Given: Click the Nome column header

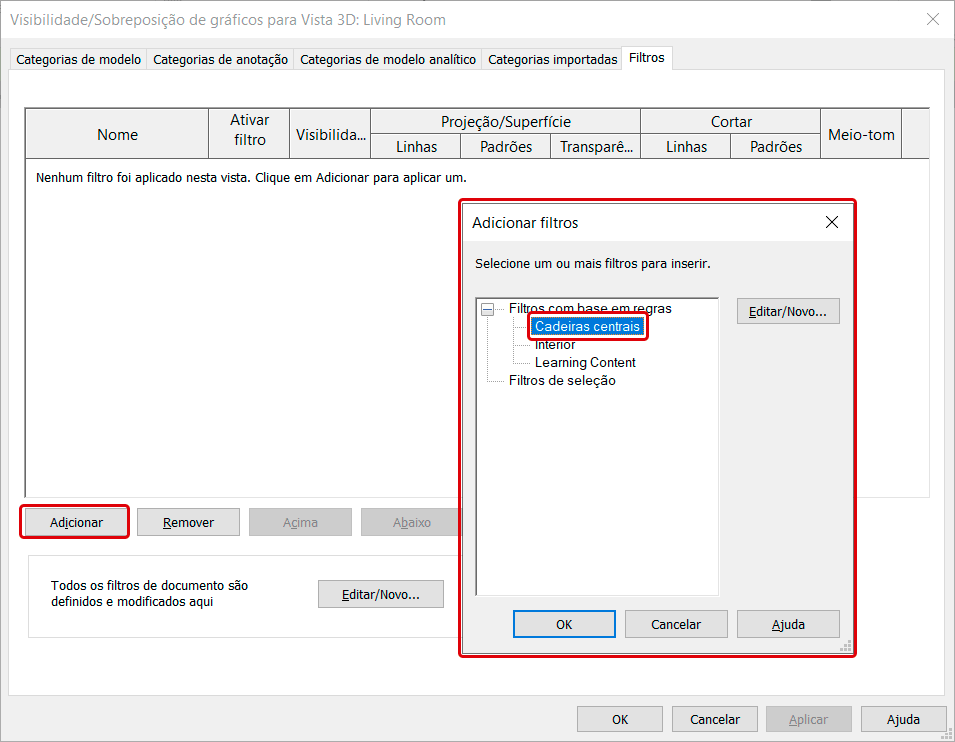Looking at the screenshot, I should [117, 134].
